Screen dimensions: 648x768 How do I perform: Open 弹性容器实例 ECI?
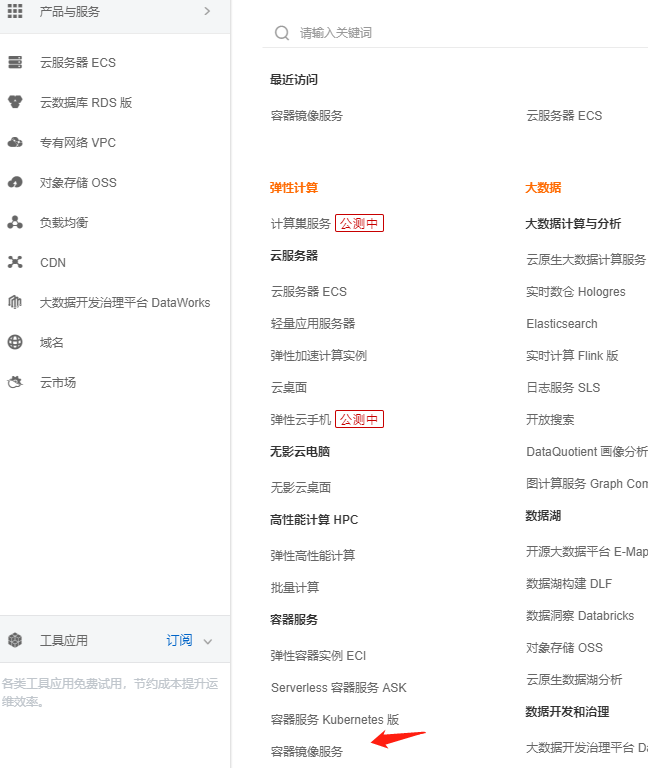point(318,655)
